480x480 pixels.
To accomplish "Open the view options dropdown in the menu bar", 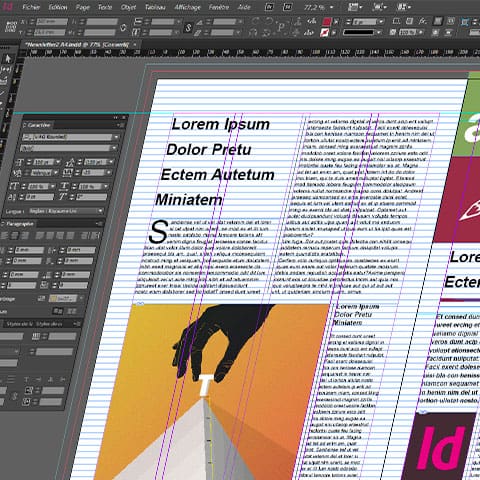I will [x=355, y=7].
